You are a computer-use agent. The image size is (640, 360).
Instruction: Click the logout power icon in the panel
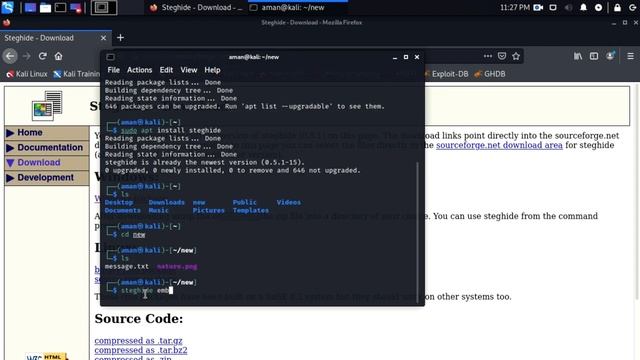(x=632, y=7)
